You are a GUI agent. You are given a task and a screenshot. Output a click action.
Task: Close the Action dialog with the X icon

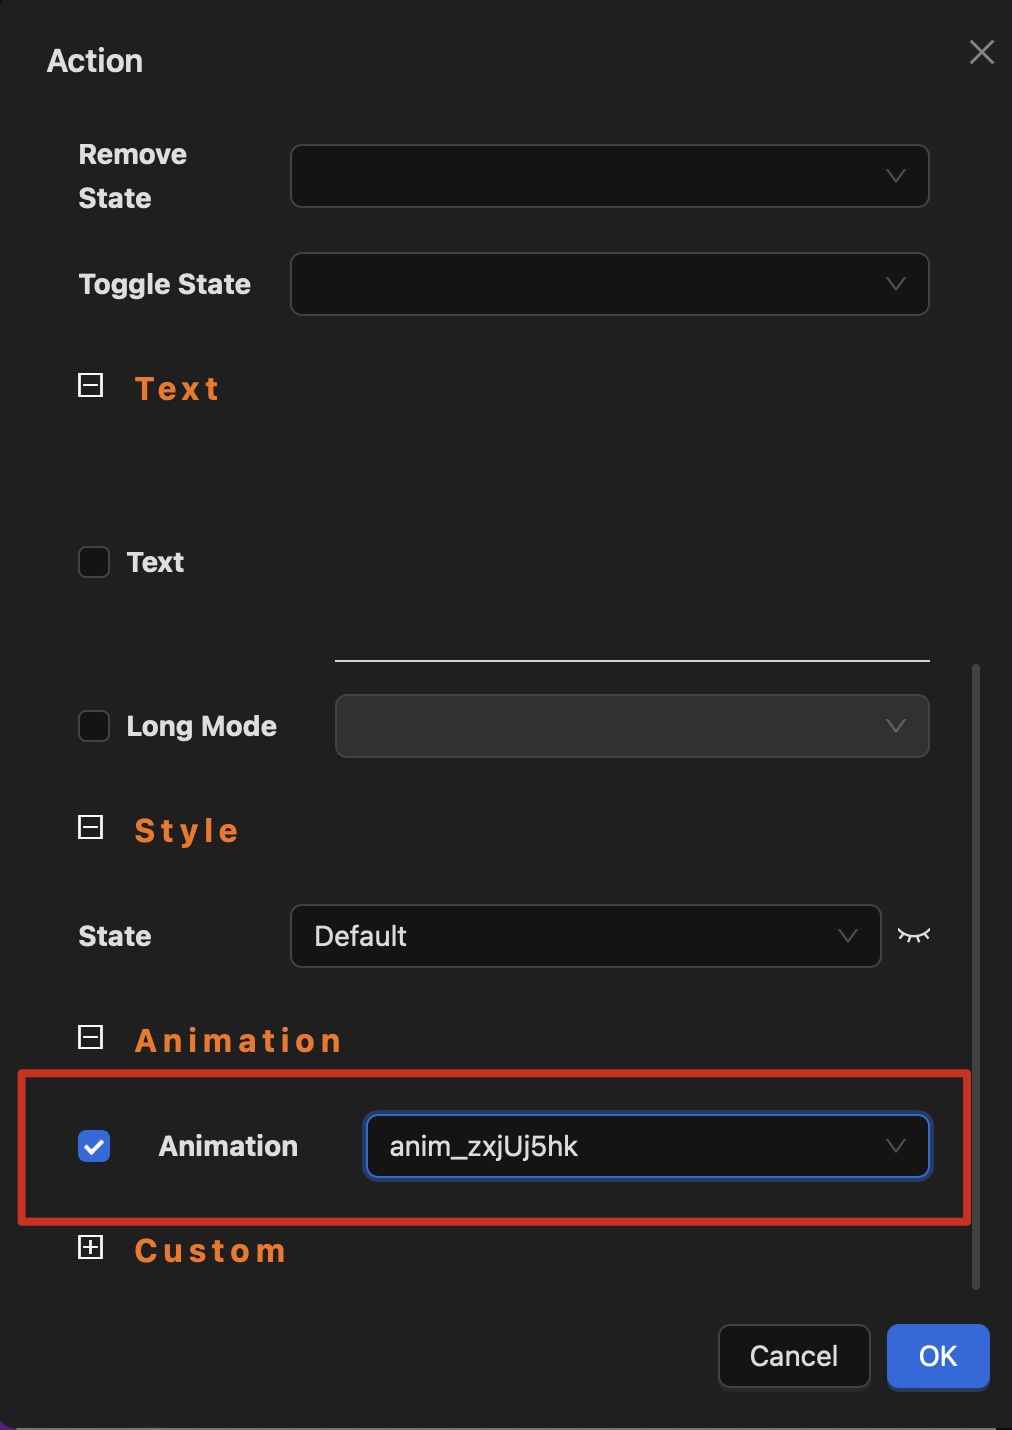pyautogui.click(x=982, y=52)
